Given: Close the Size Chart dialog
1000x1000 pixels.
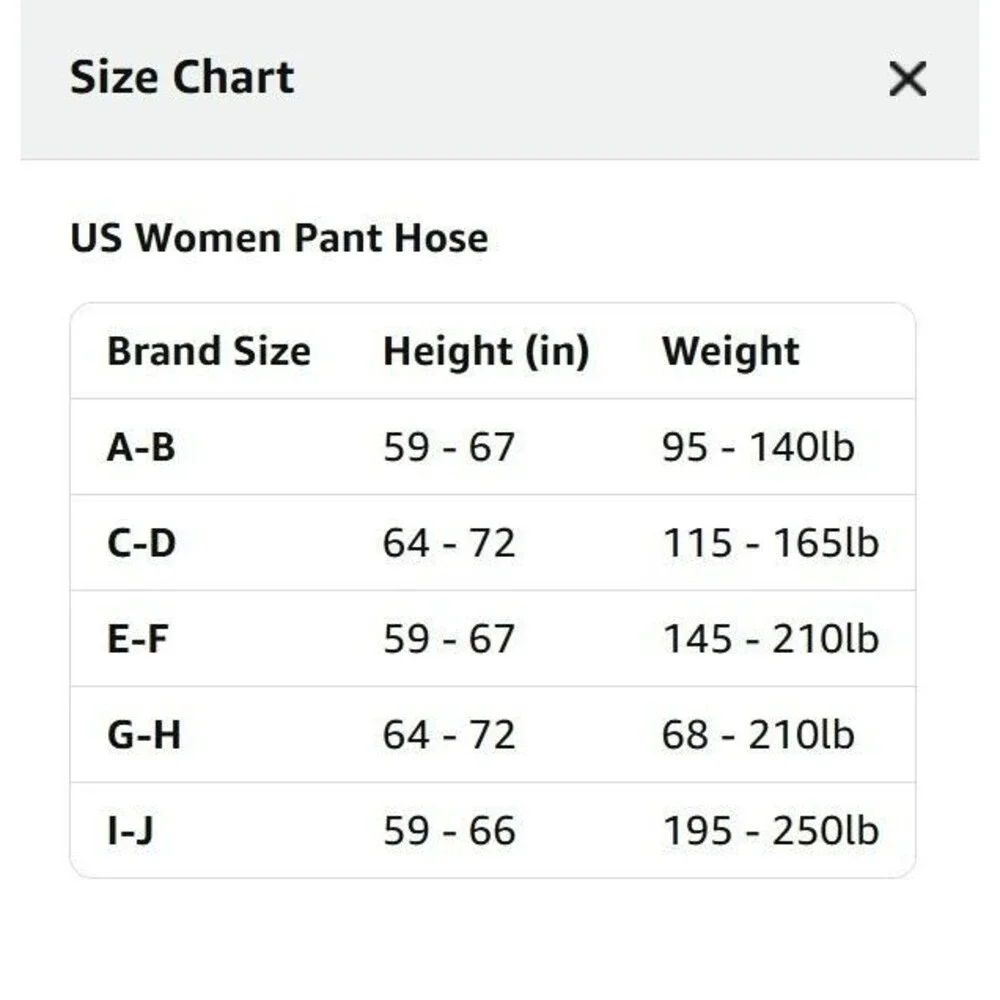Looking at the screenshot, I should [908, 79].
